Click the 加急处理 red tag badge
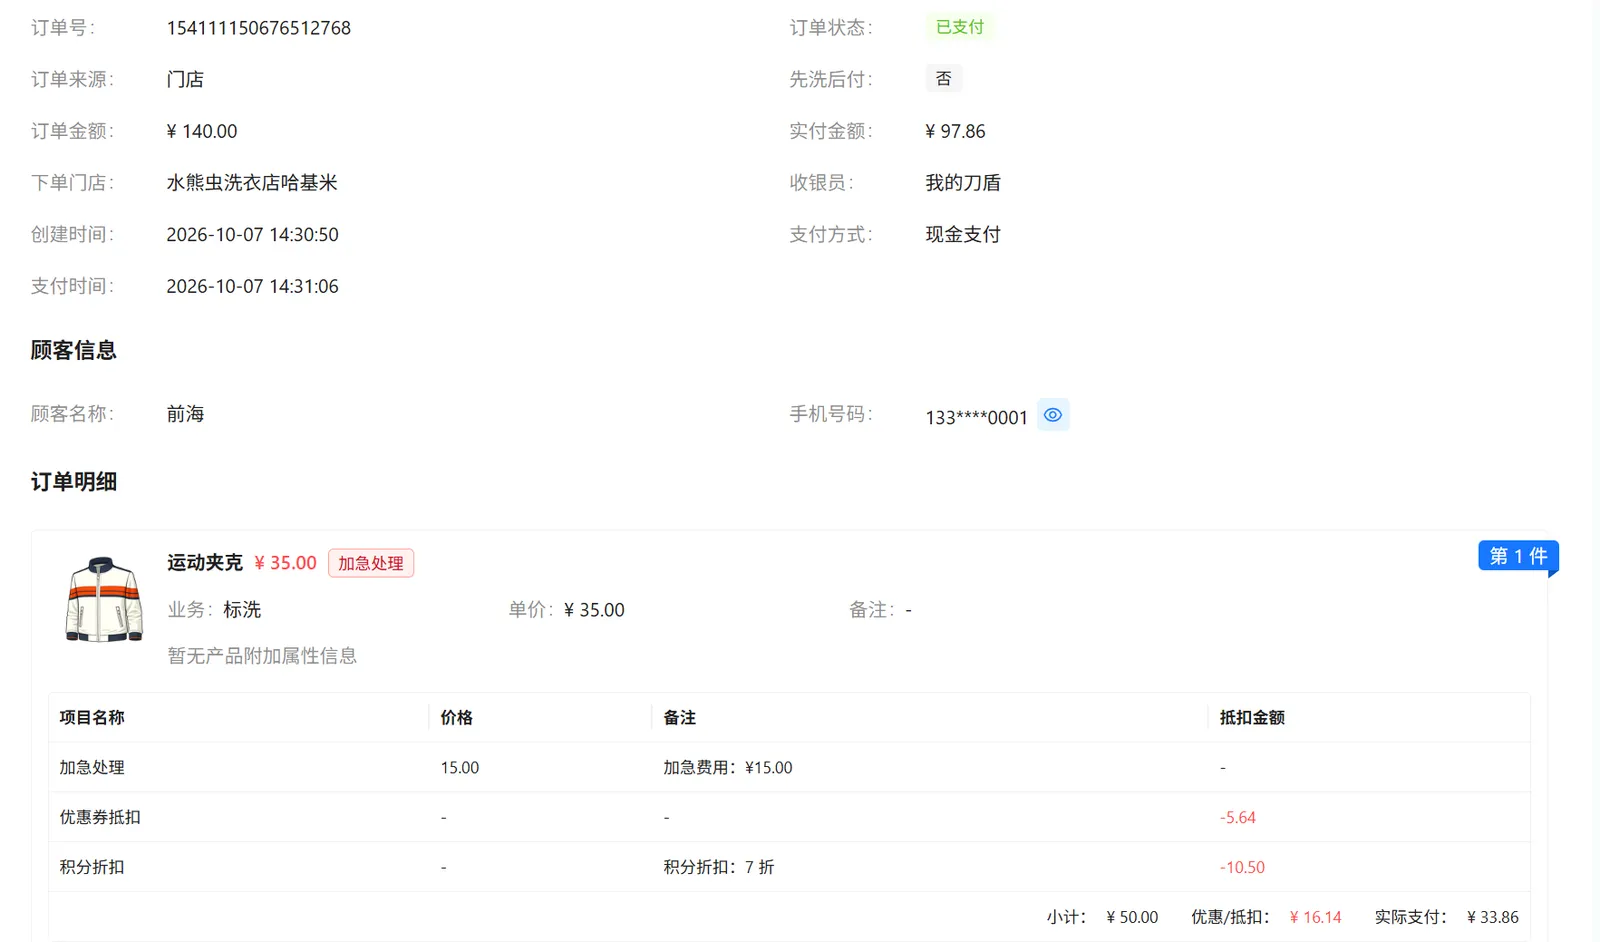The height and width of the screenshot is (942, 1600). pyautogui.click(x=371, y=563)
